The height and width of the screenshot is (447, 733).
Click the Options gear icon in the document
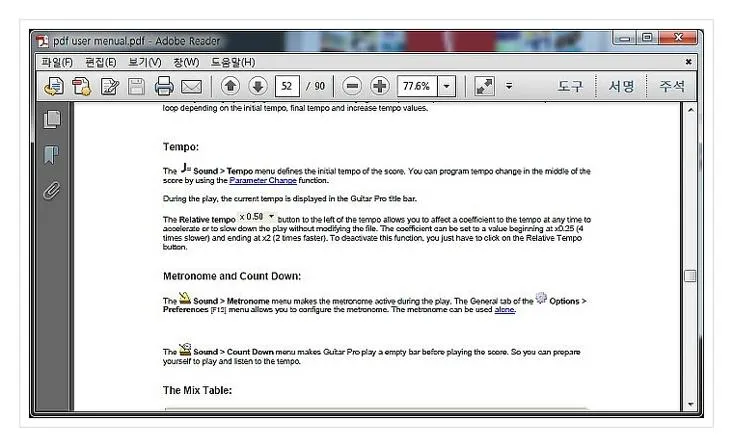point(541,298)
